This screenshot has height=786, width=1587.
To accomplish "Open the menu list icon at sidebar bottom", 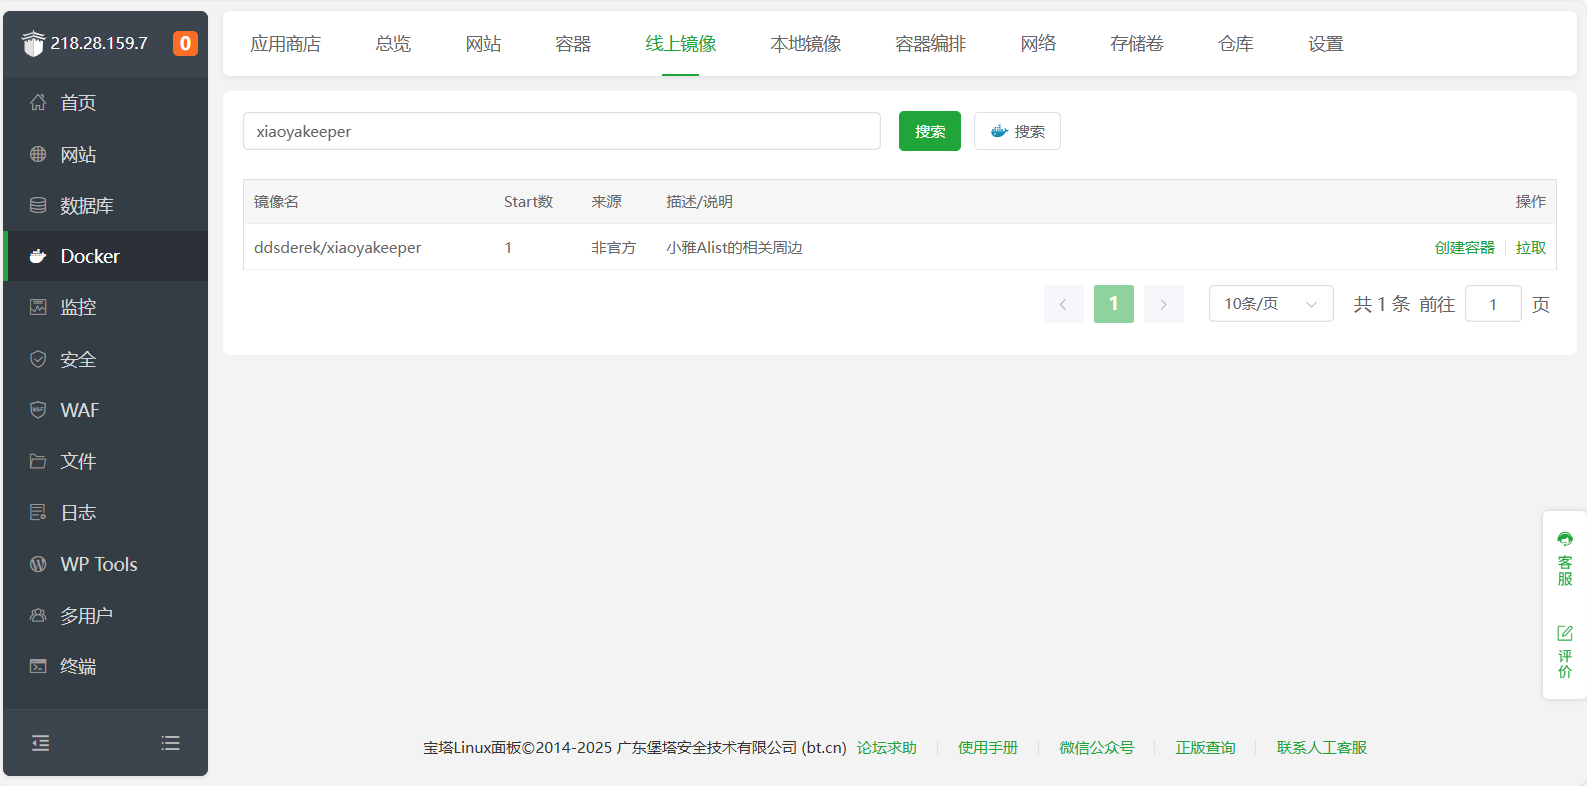I will pos(171,743).
